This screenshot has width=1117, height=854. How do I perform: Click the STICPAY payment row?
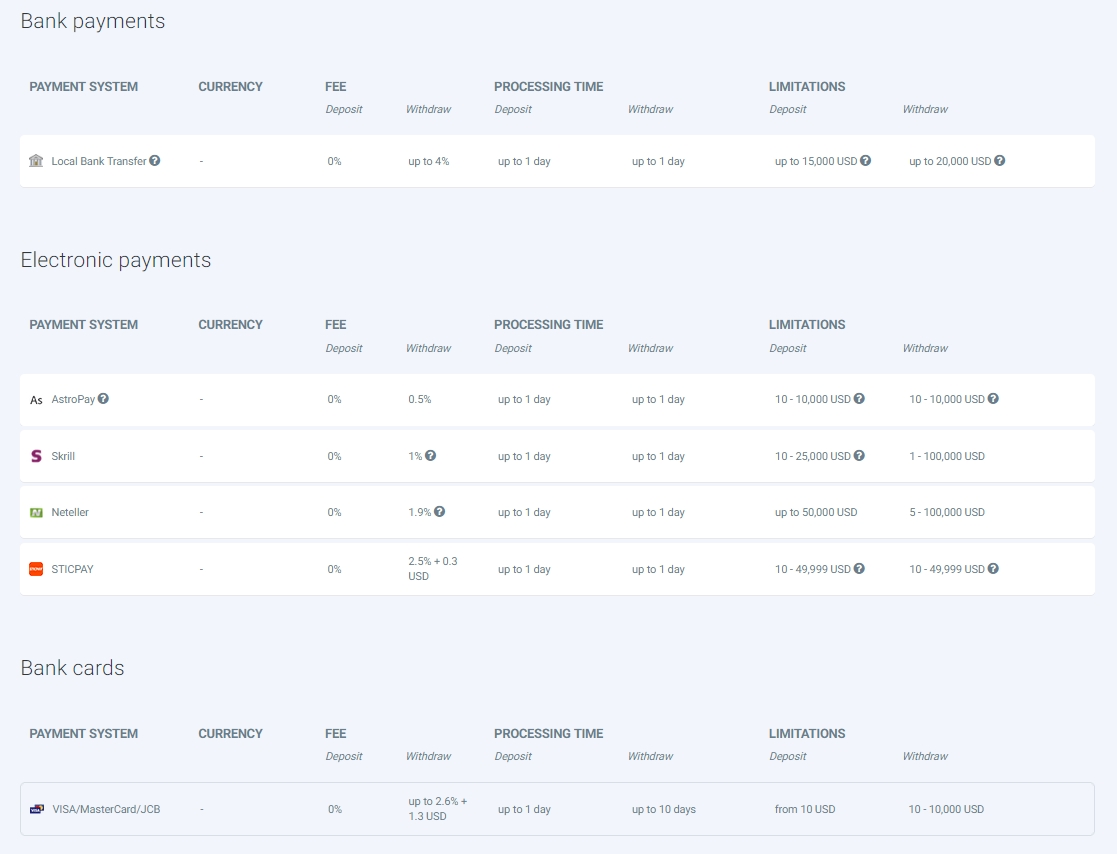72,568
